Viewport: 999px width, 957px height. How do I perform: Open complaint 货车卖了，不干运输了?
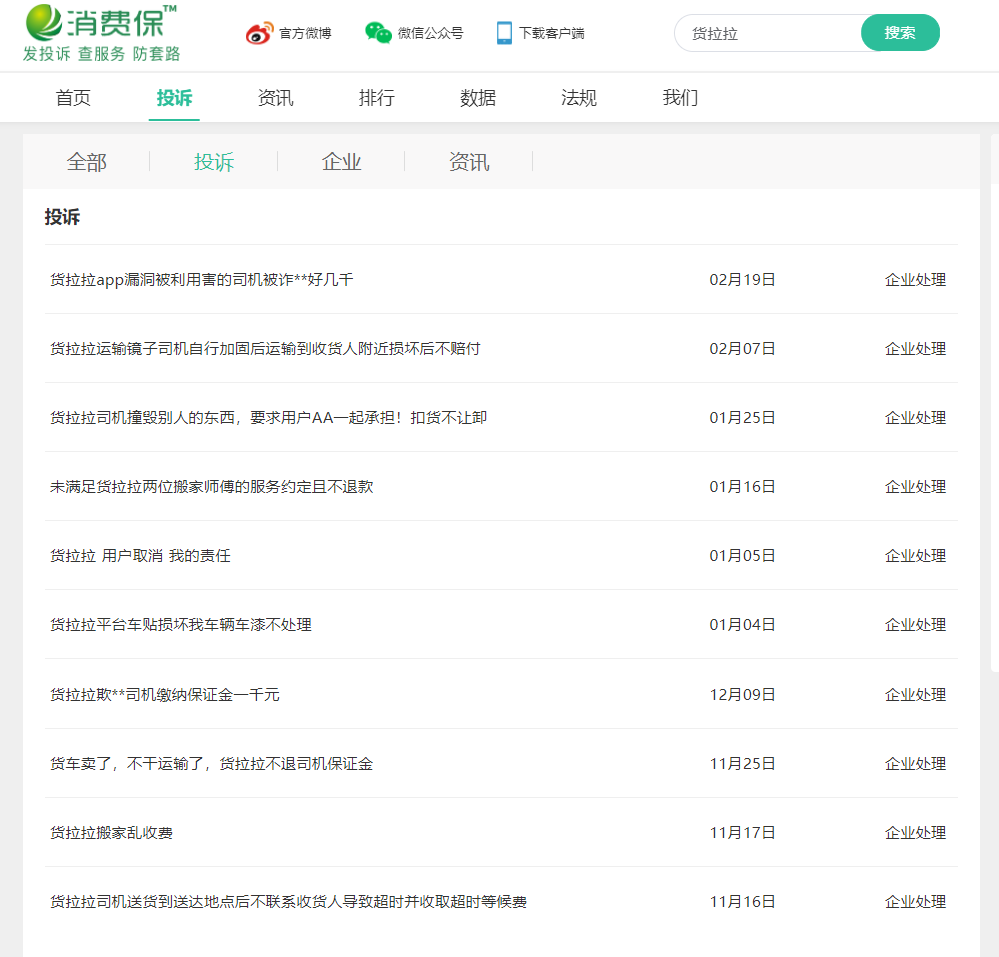[212, 763]
